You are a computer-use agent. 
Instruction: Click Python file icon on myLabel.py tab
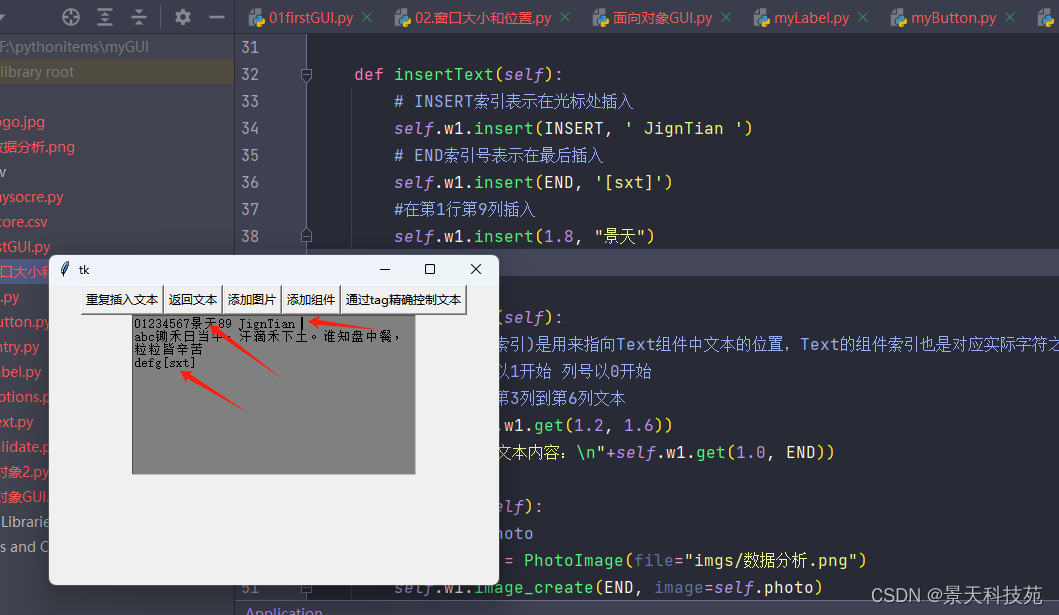pos(762,18)
